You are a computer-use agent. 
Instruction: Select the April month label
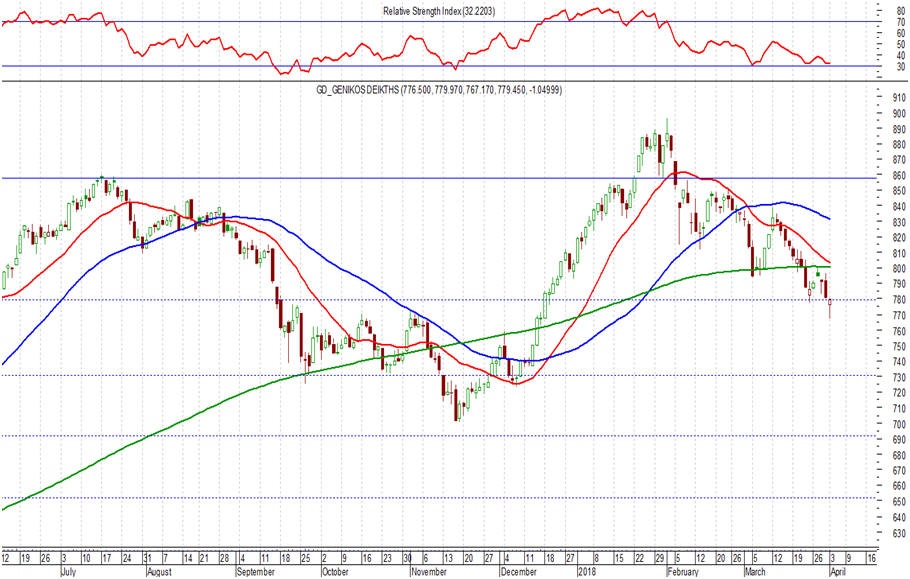837,571
